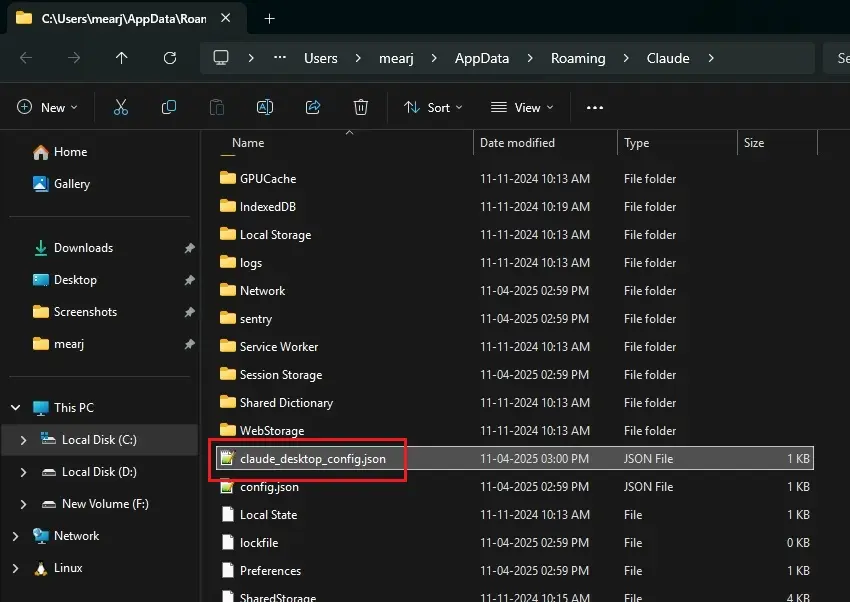The width and height of the screenshot is (850, 602).
Task: Click the Refresh button in navigation bar
Action: [169, 58]
